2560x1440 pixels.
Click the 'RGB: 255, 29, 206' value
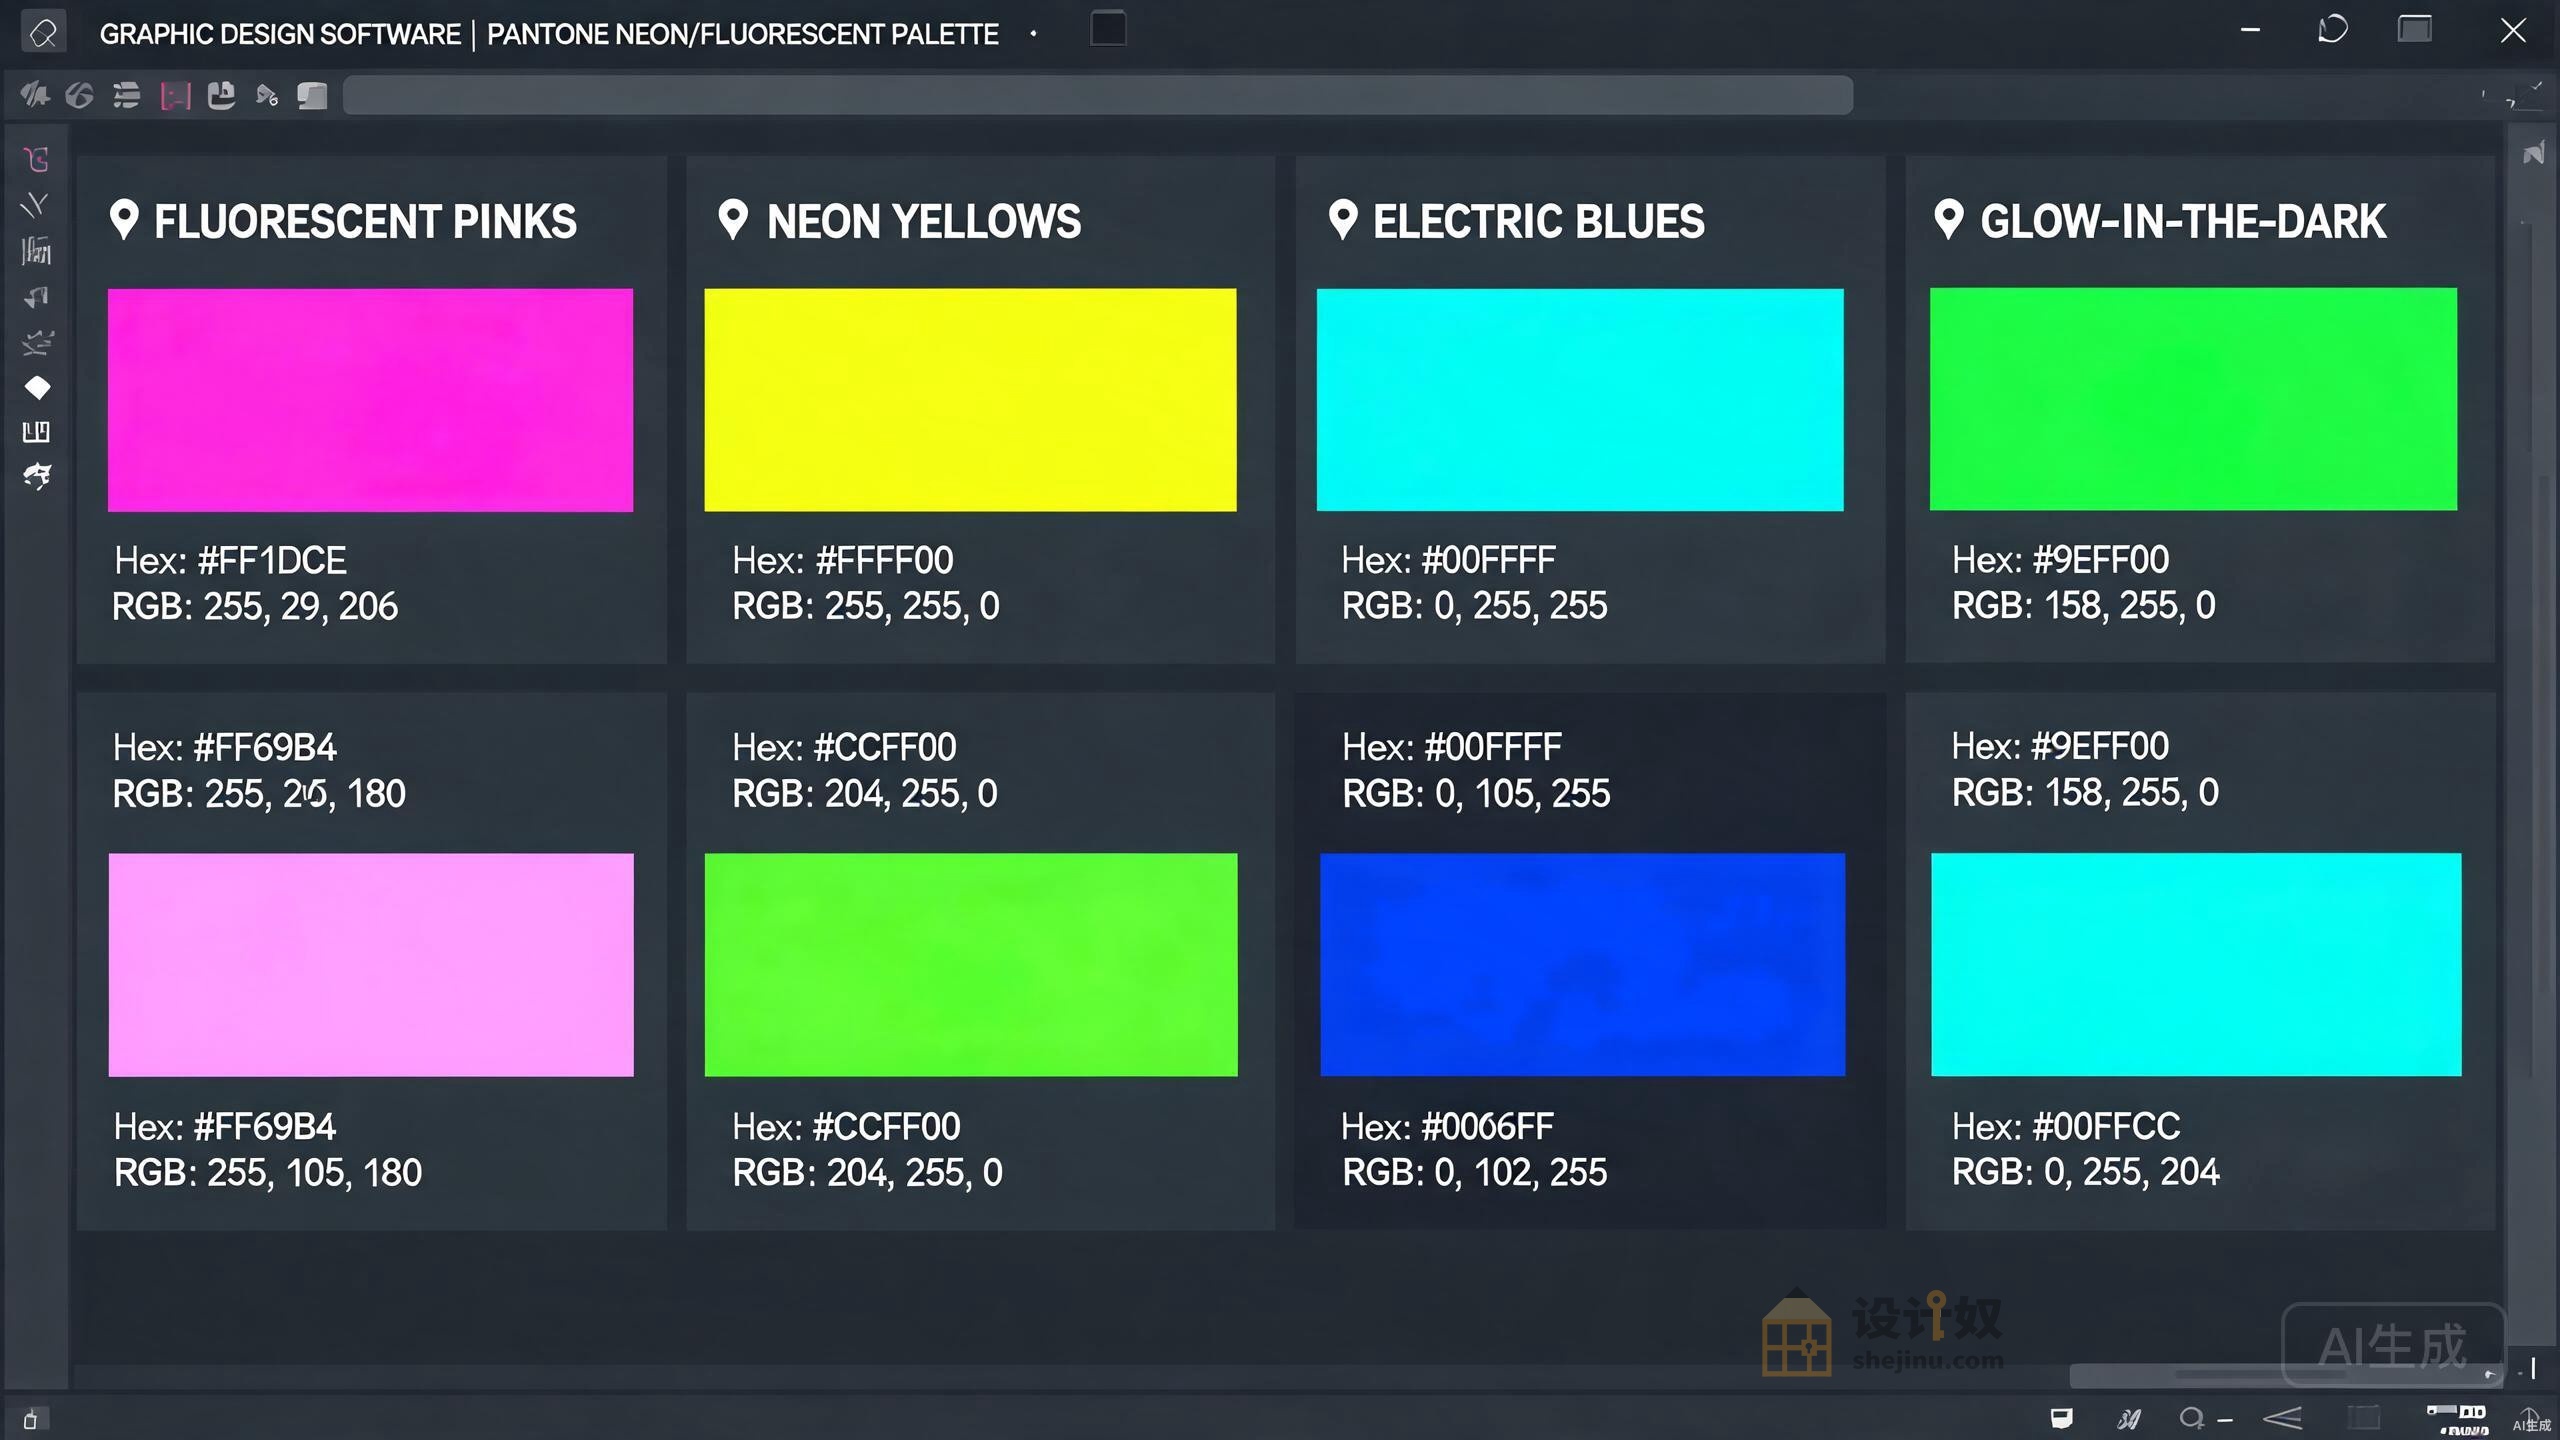(255, 606)
